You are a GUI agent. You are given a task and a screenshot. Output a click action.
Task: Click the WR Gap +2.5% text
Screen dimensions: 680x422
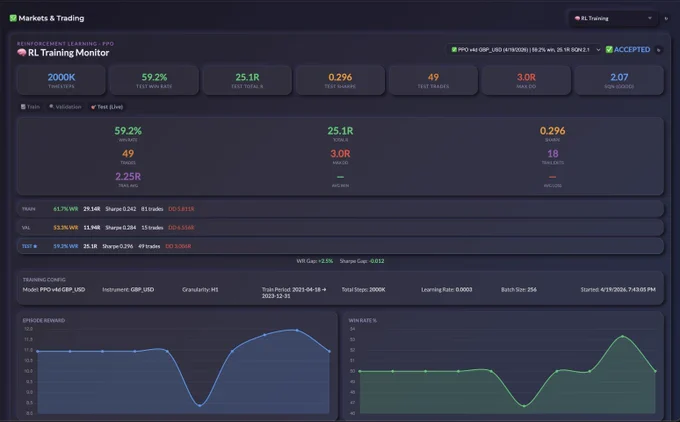click(x=314, y=261)
